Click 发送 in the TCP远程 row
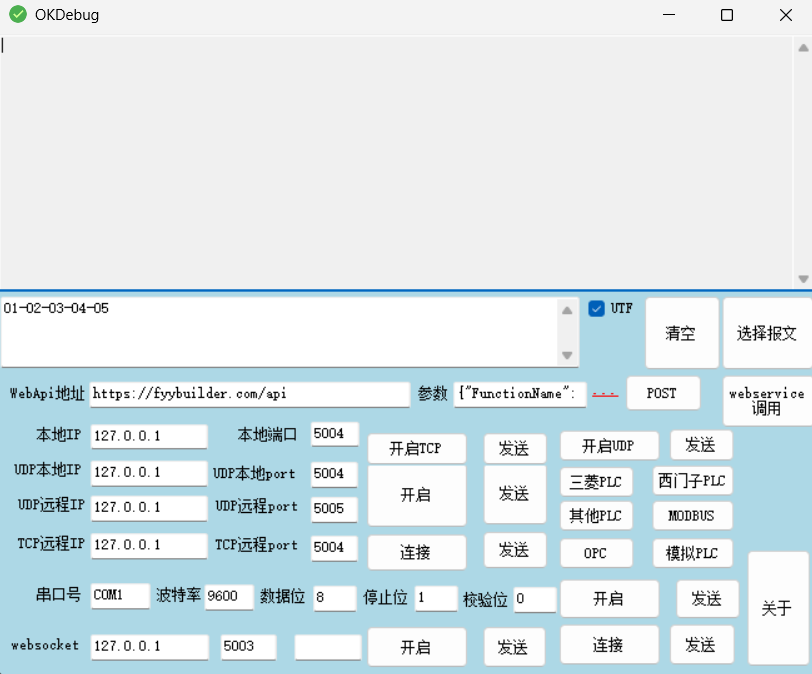 [x=514, y=550]
